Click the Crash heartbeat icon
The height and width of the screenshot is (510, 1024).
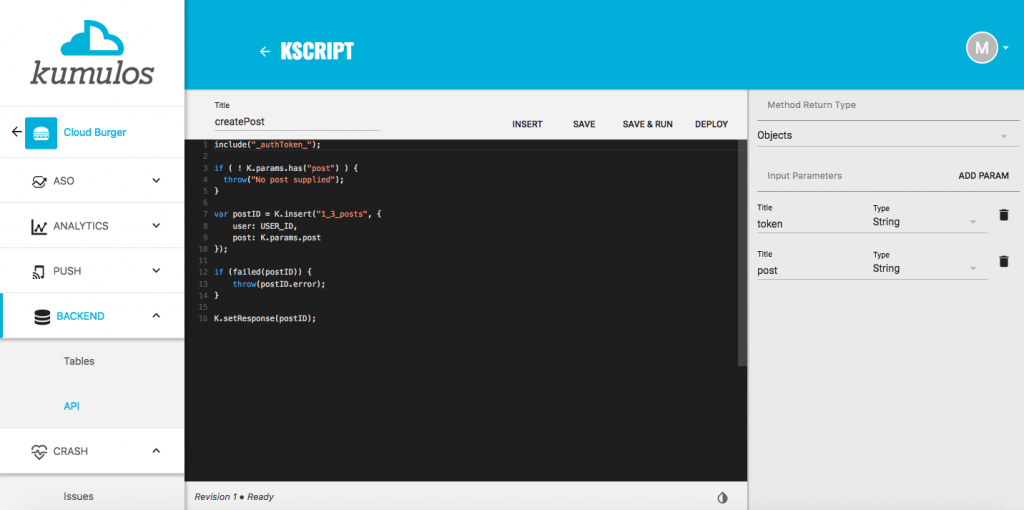point(39,452)
